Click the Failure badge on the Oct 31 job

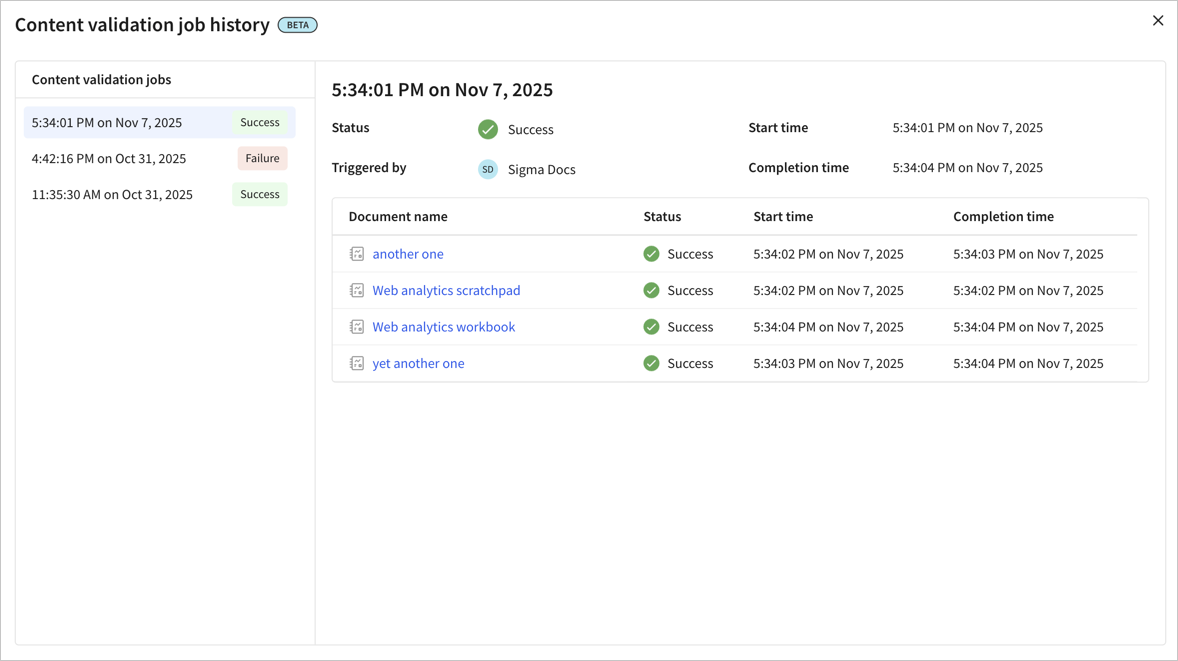click(x=262, y=158)
